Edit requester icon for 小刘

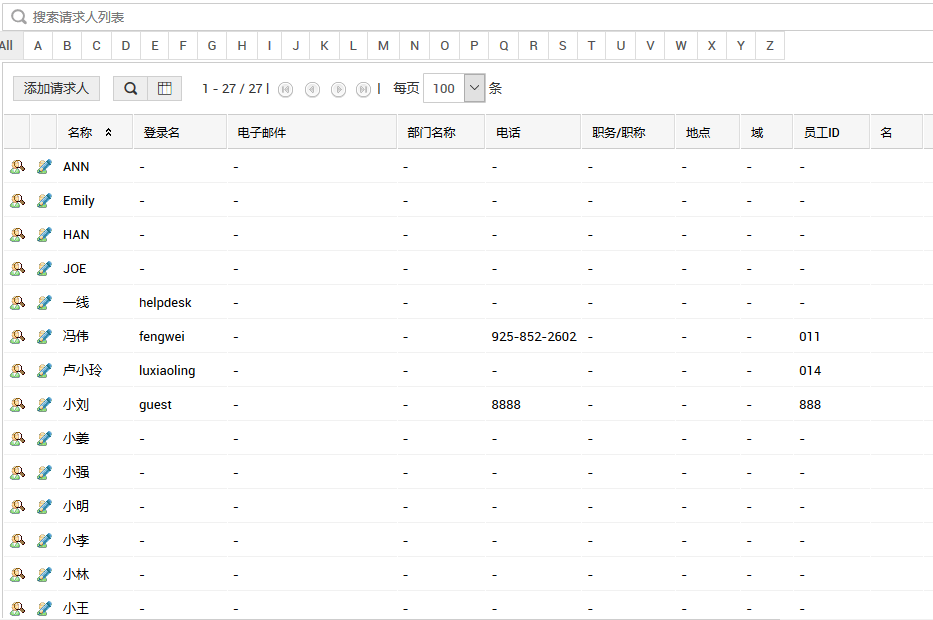point(44,404)
